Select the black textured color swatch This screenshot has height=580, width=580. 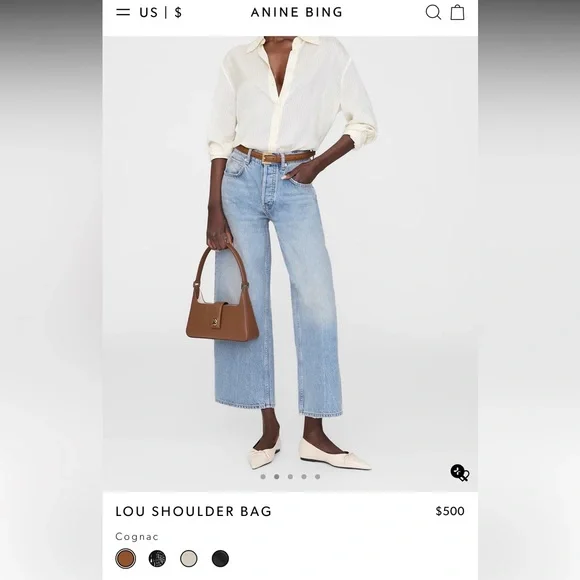(157, 559)
